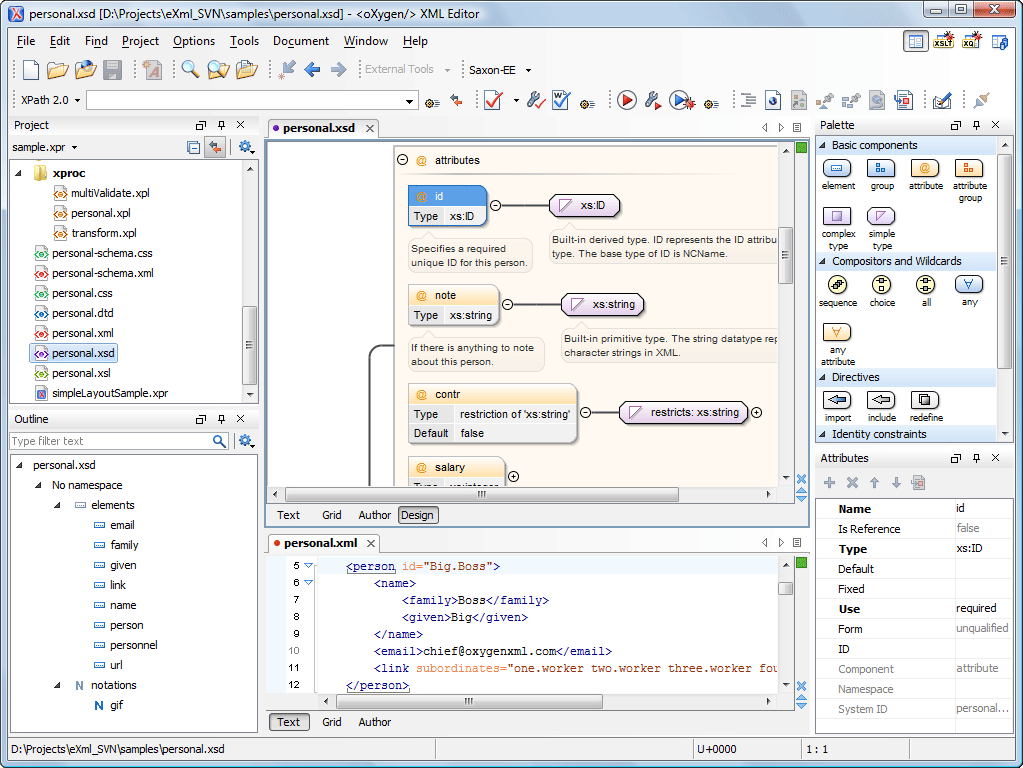Switch to the personal.xml editor tab
The image size is (1023, 768).
320,543
